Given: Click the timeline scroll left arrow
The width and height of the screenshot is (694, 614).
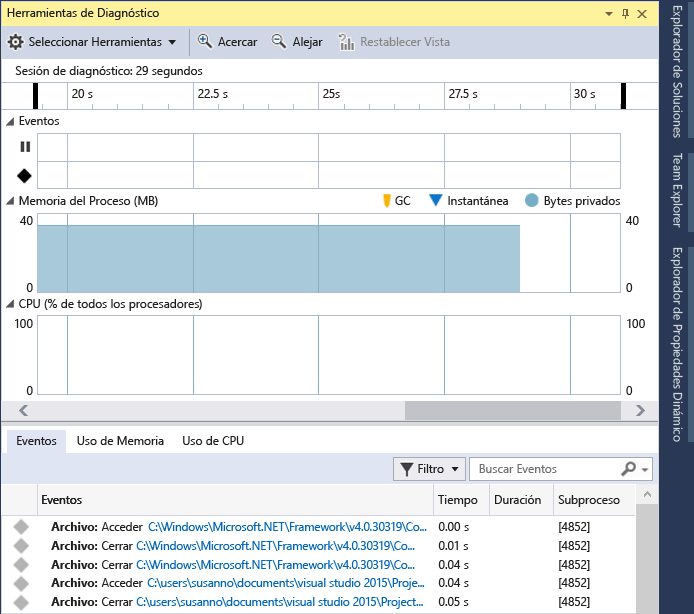Looking at the screenshot, I should [x=24, y=411].
